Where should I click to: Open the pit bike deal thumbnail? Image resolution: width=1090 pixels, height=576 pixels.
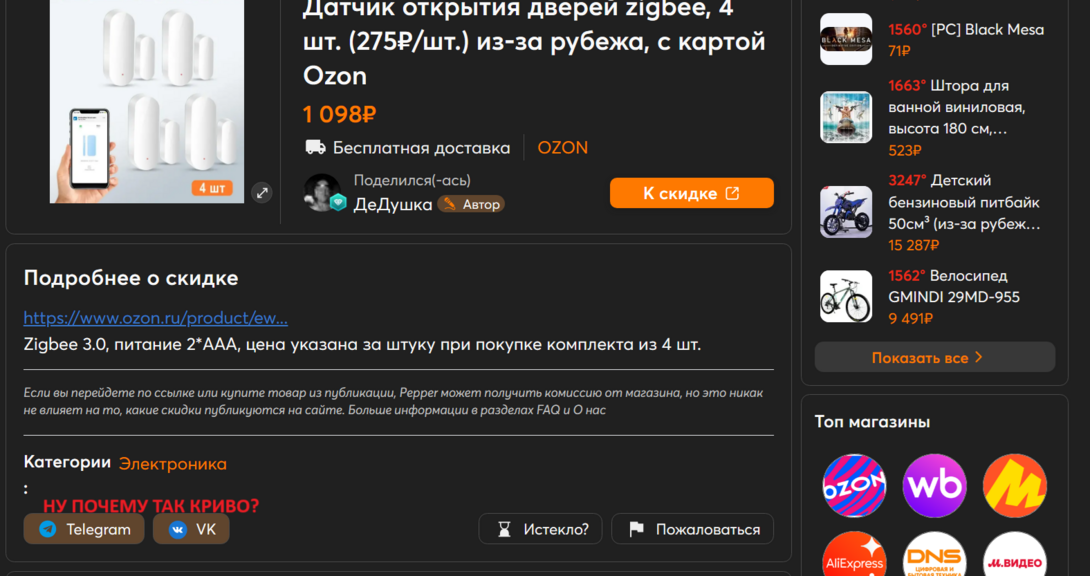click(846, 212)
